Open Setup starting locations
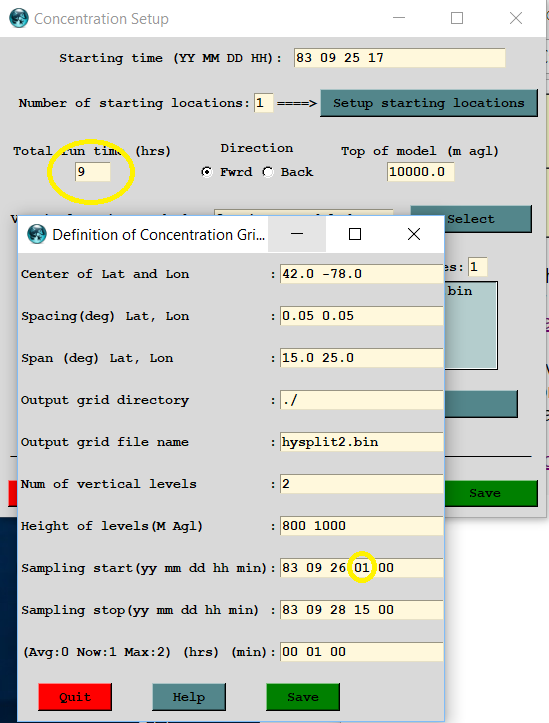 pos(429,103)
